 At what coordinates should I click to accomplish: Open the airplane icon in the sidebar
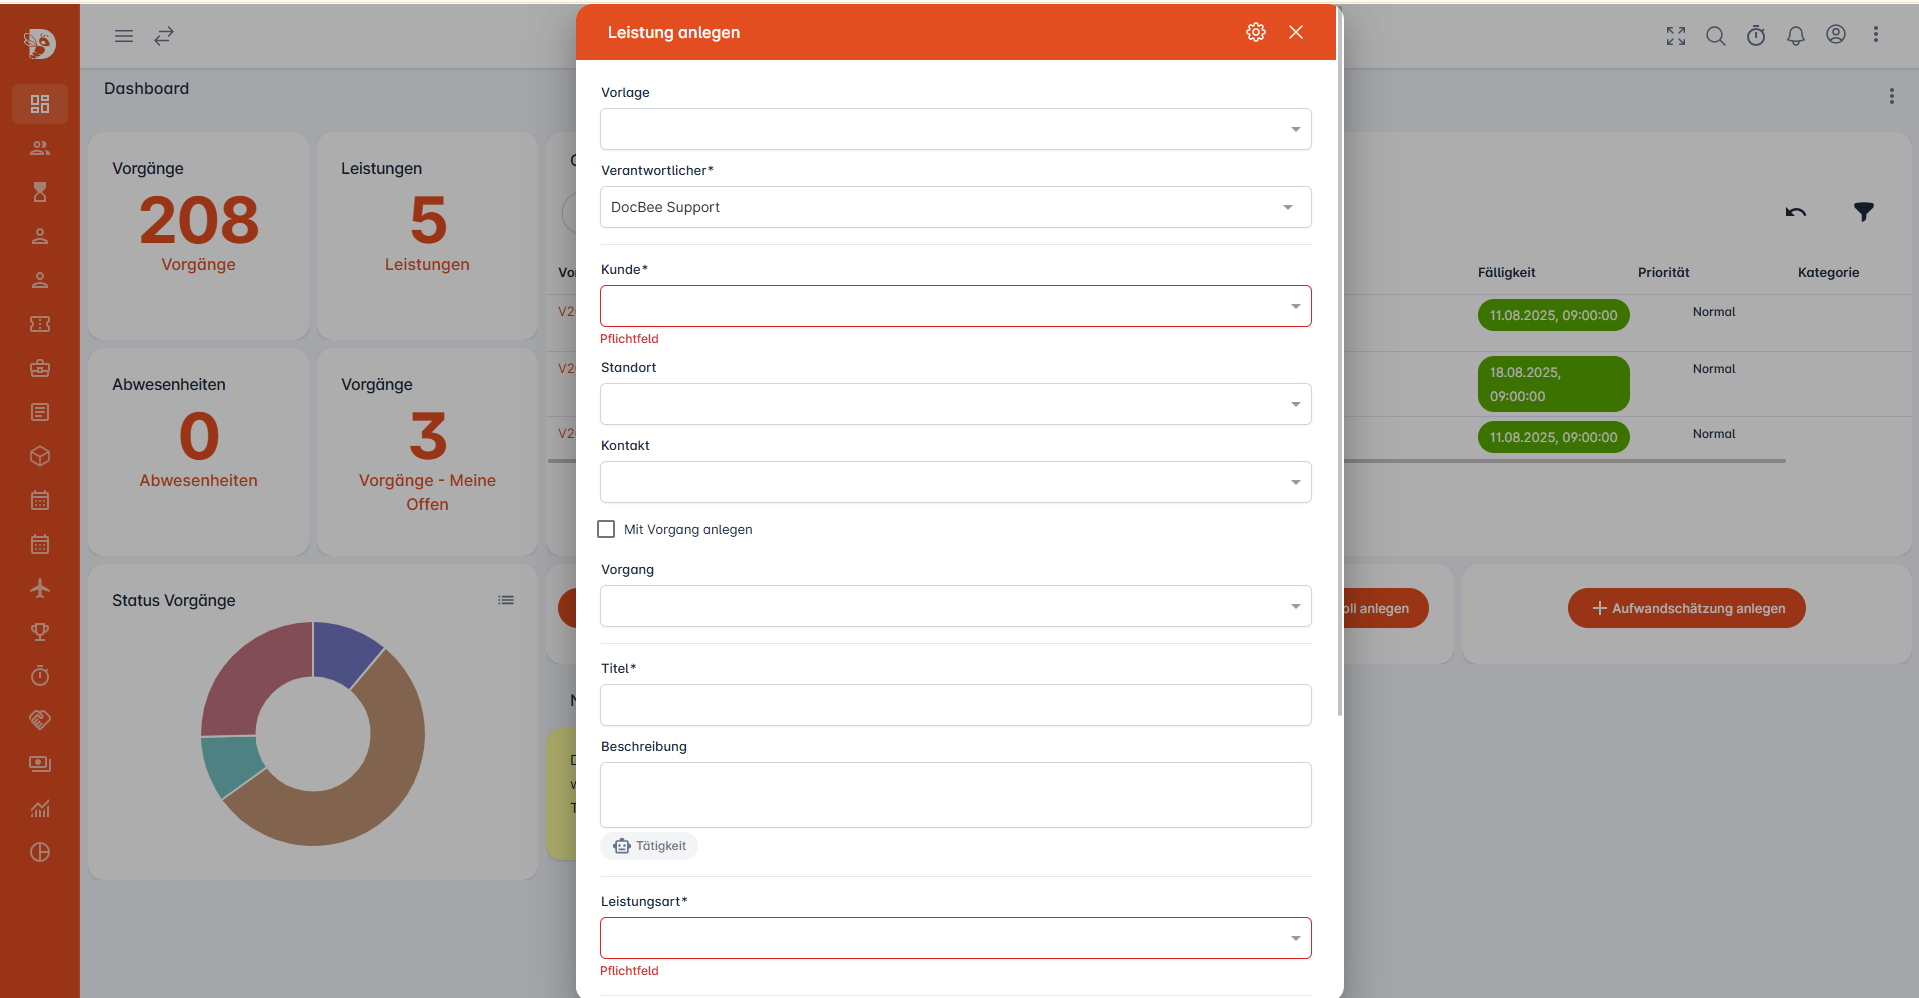click(x=40, y=588)
